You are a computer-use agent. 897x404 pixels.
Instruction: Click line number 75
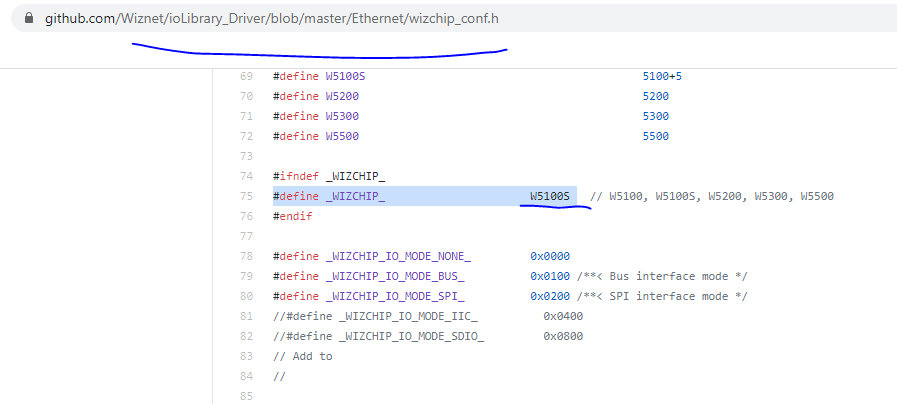(x=247, y=196)
